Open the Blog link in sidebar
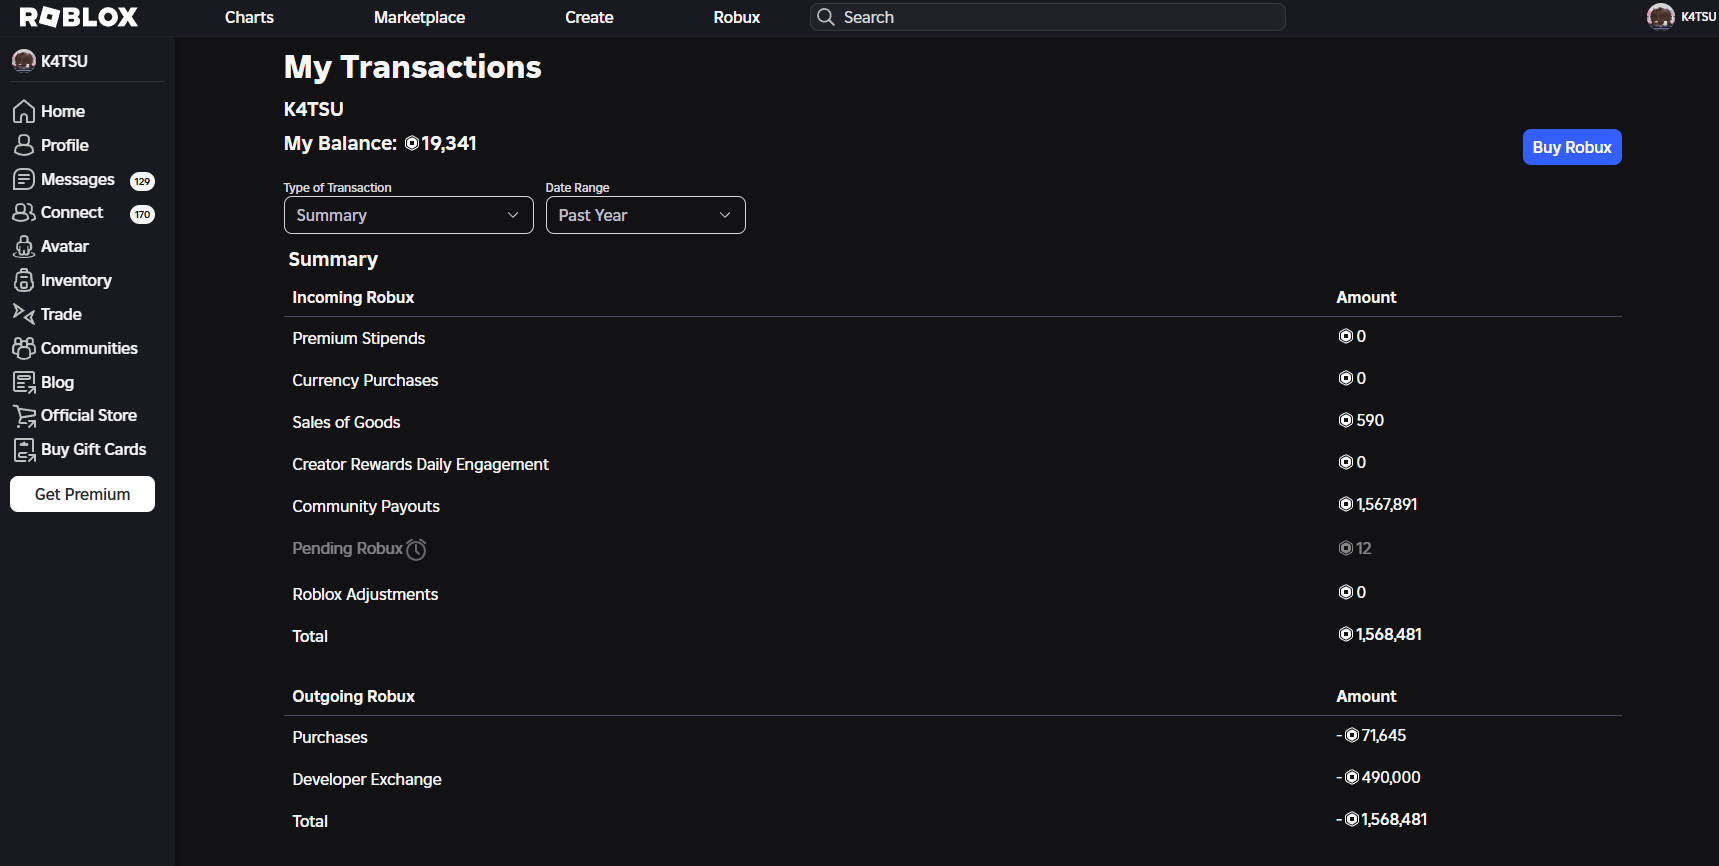 coord(57,382)
